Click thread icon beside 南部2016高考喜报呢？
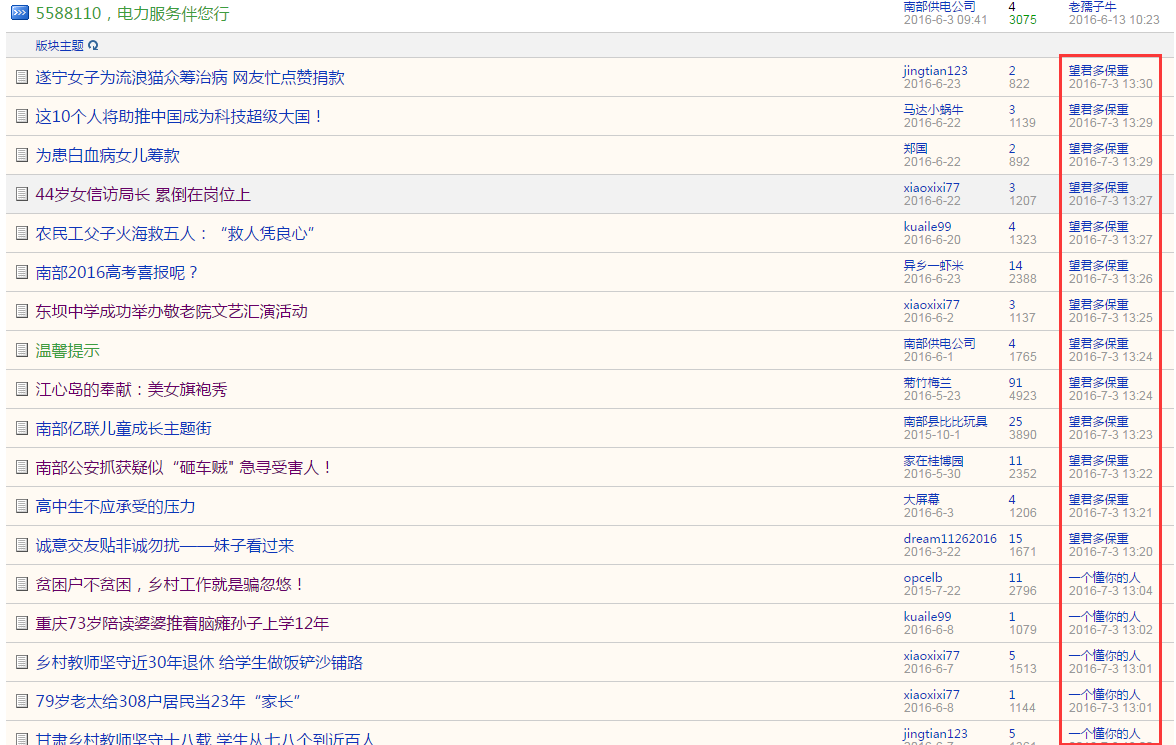Viewport: 1176px width, 745px height. click(x=22, y=272)
